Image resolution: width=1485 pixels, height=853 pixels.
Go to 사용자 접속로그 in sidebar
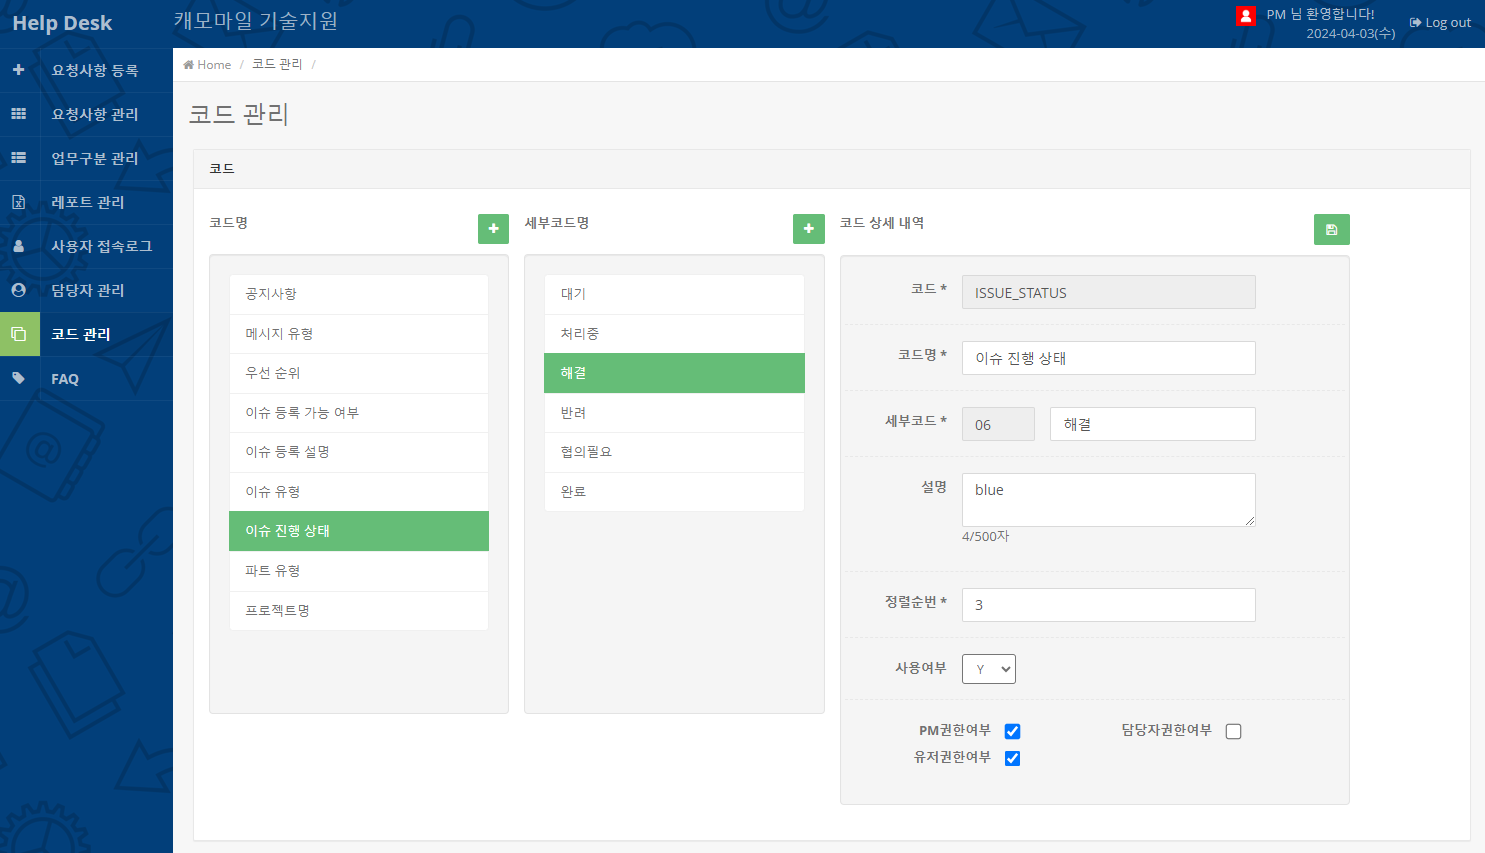tap(101, 246)
